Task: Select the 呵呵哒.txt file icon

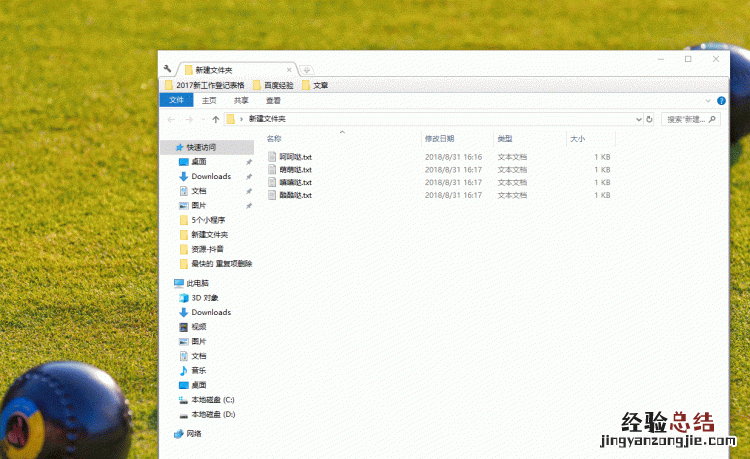Action: [271, 157]
